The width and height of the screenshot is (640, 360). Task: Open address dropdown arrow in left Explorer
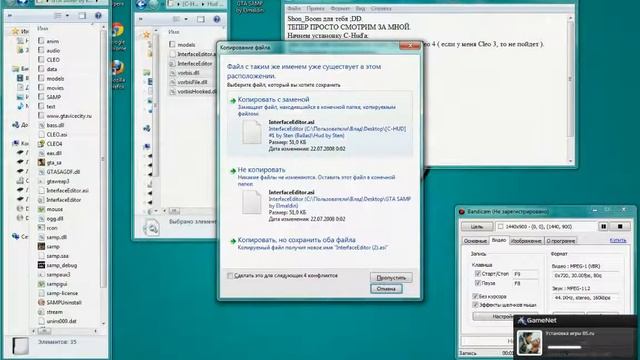[96, 1]
